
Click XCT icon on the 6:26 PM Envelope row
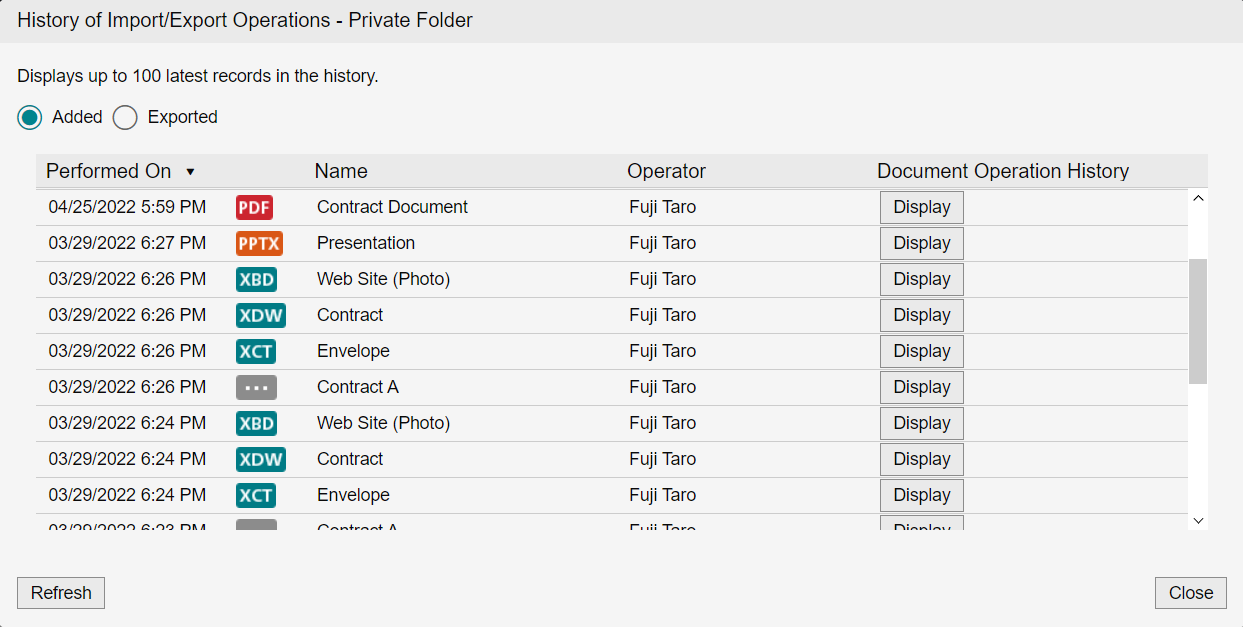pos(256,351)
